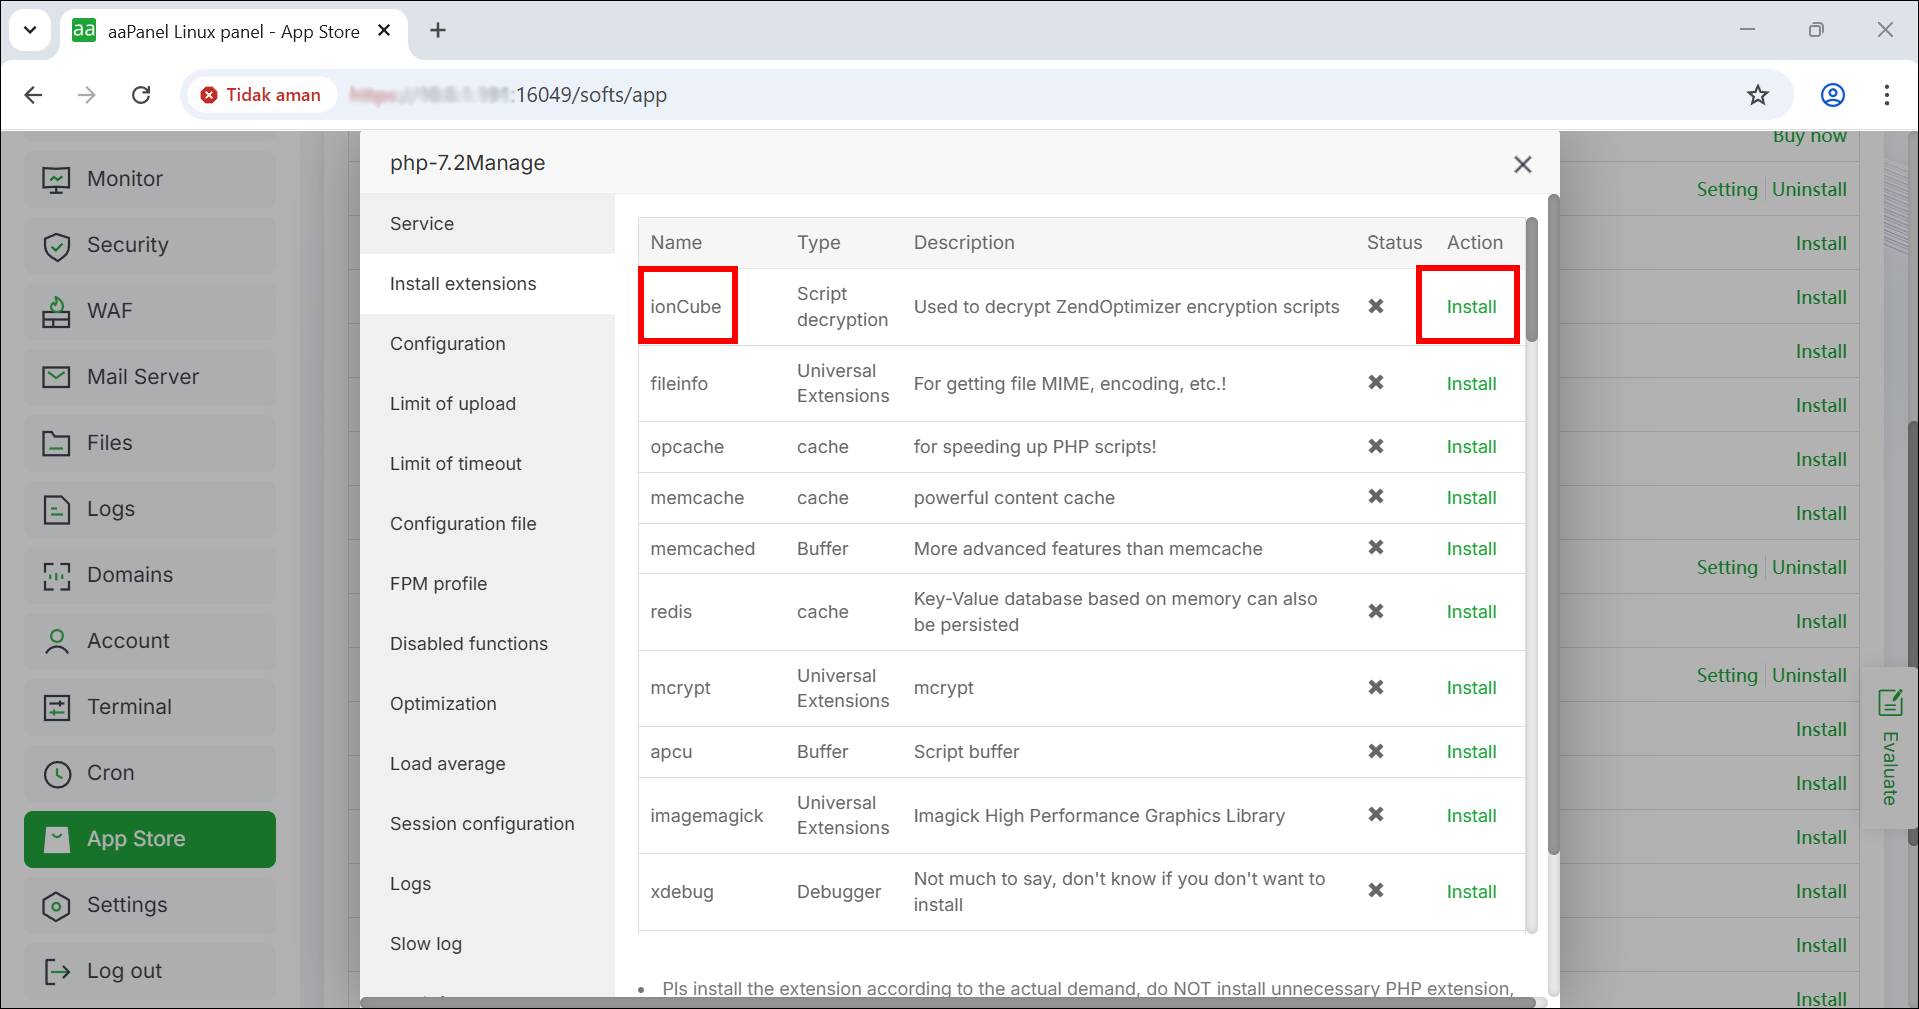Image resolution: width=1919 pixels, height=1009 pixels.
Task: Open Security via its shield icon
Action: (x=57, y=246)
